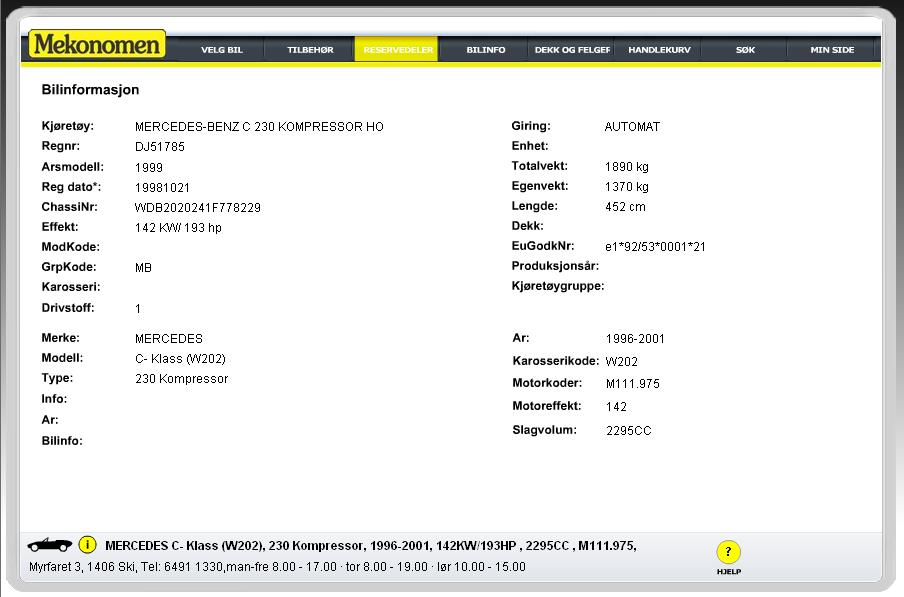This screenshot has height=597, width=904.
Task: Click registration date 19981021
Action: (x=162, y=188)
